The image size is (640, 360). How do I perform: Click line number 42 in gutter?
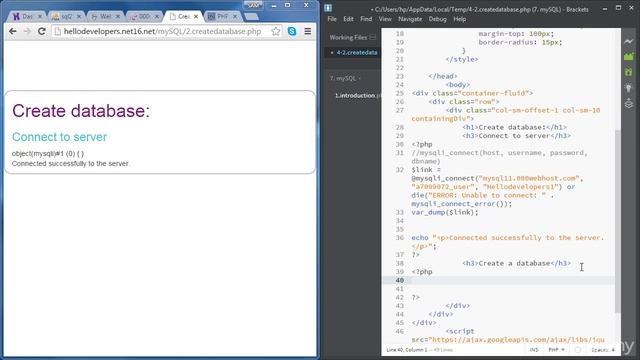[400, 297]
